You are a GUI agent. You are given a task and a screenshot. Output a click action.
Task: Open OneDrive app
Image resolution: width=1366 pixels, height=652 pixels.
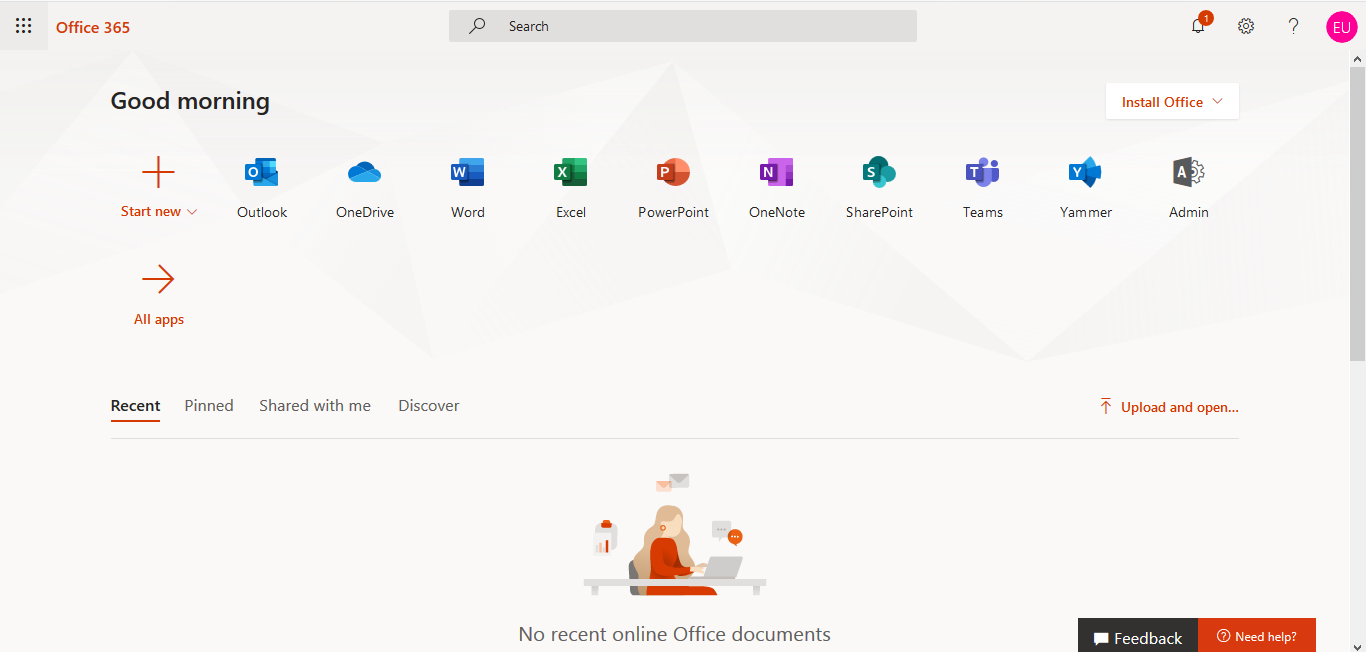coord(365,188)
